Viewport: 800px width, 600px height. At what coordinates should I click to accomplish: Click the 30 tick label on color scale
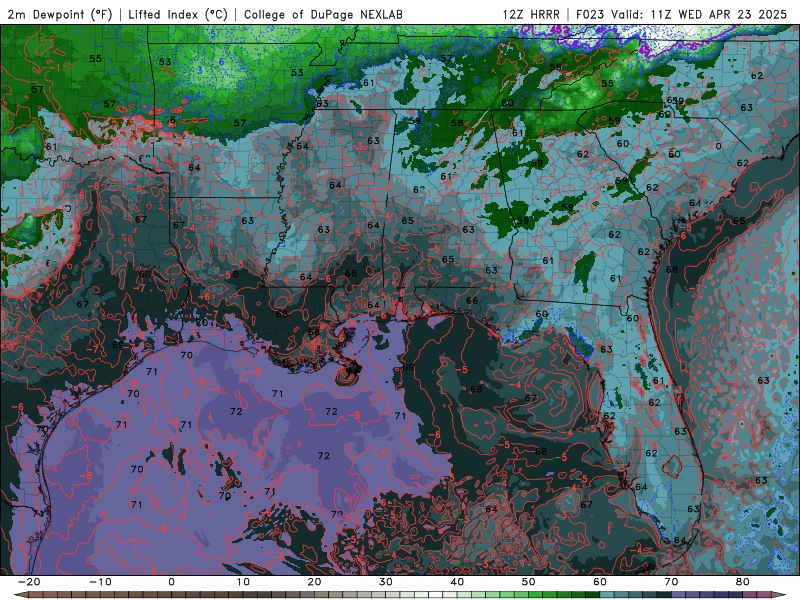[x=386, y=582]
